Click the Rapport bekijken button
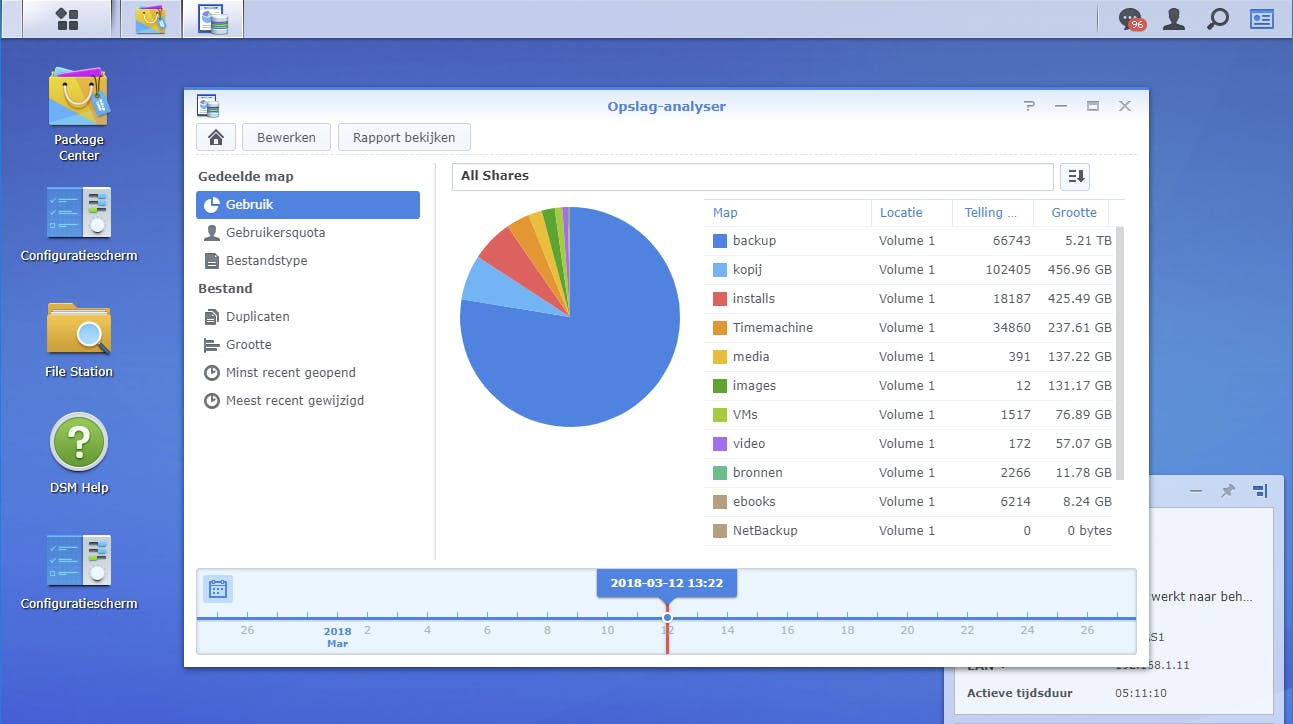This screenshot has height=724, width=1293. tap(404, 137)
